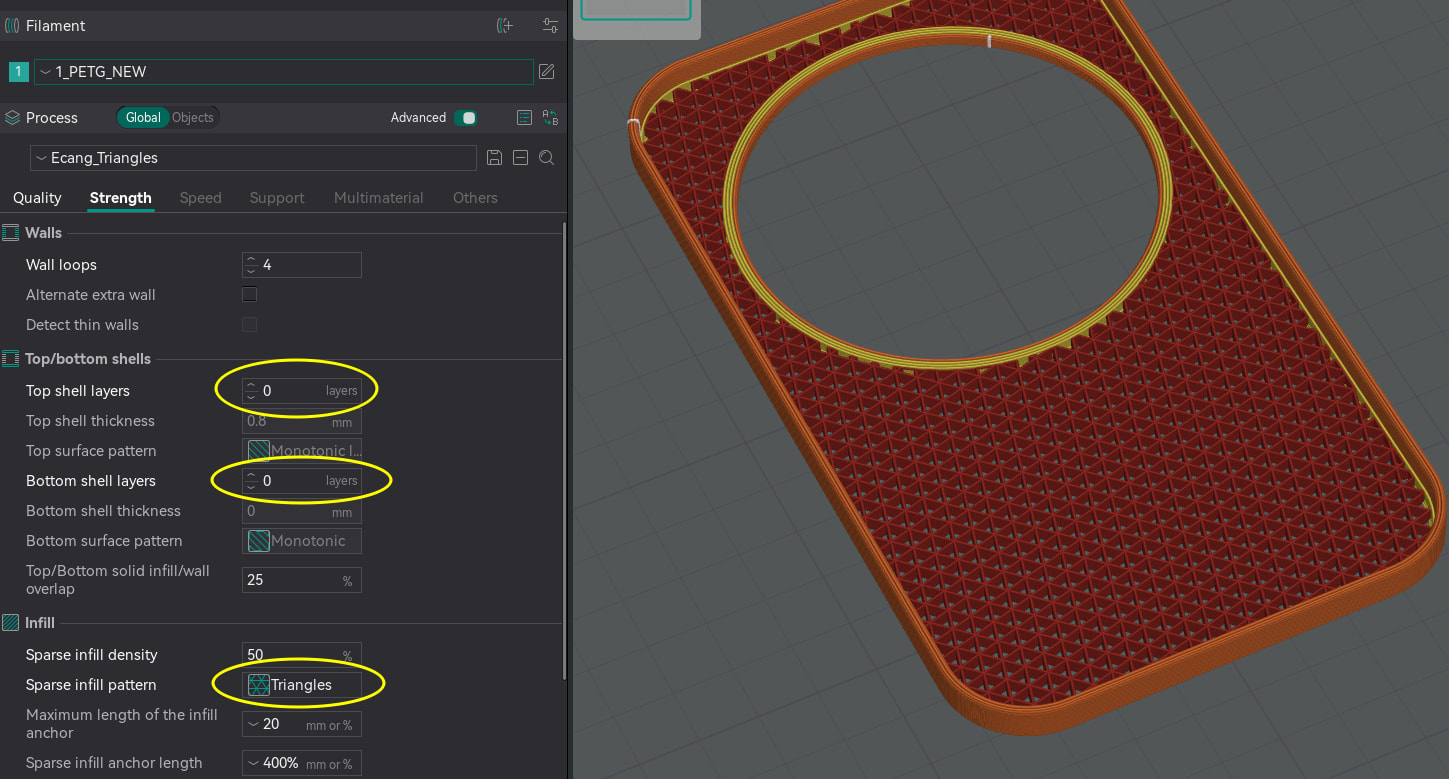Open the process settings list icon
The height and width of the screenshot is (779, 1449).
click(x=524, y=118)
